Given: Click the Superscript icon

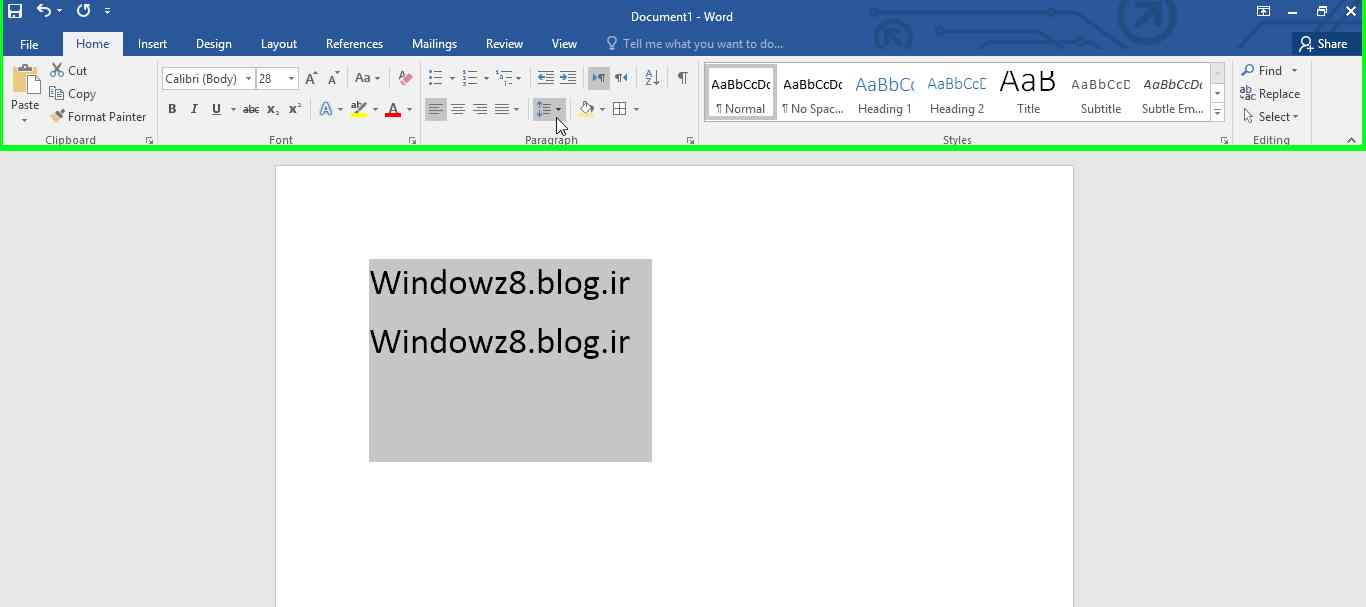Looking at the screenshot, I should (x=295, y=109).
